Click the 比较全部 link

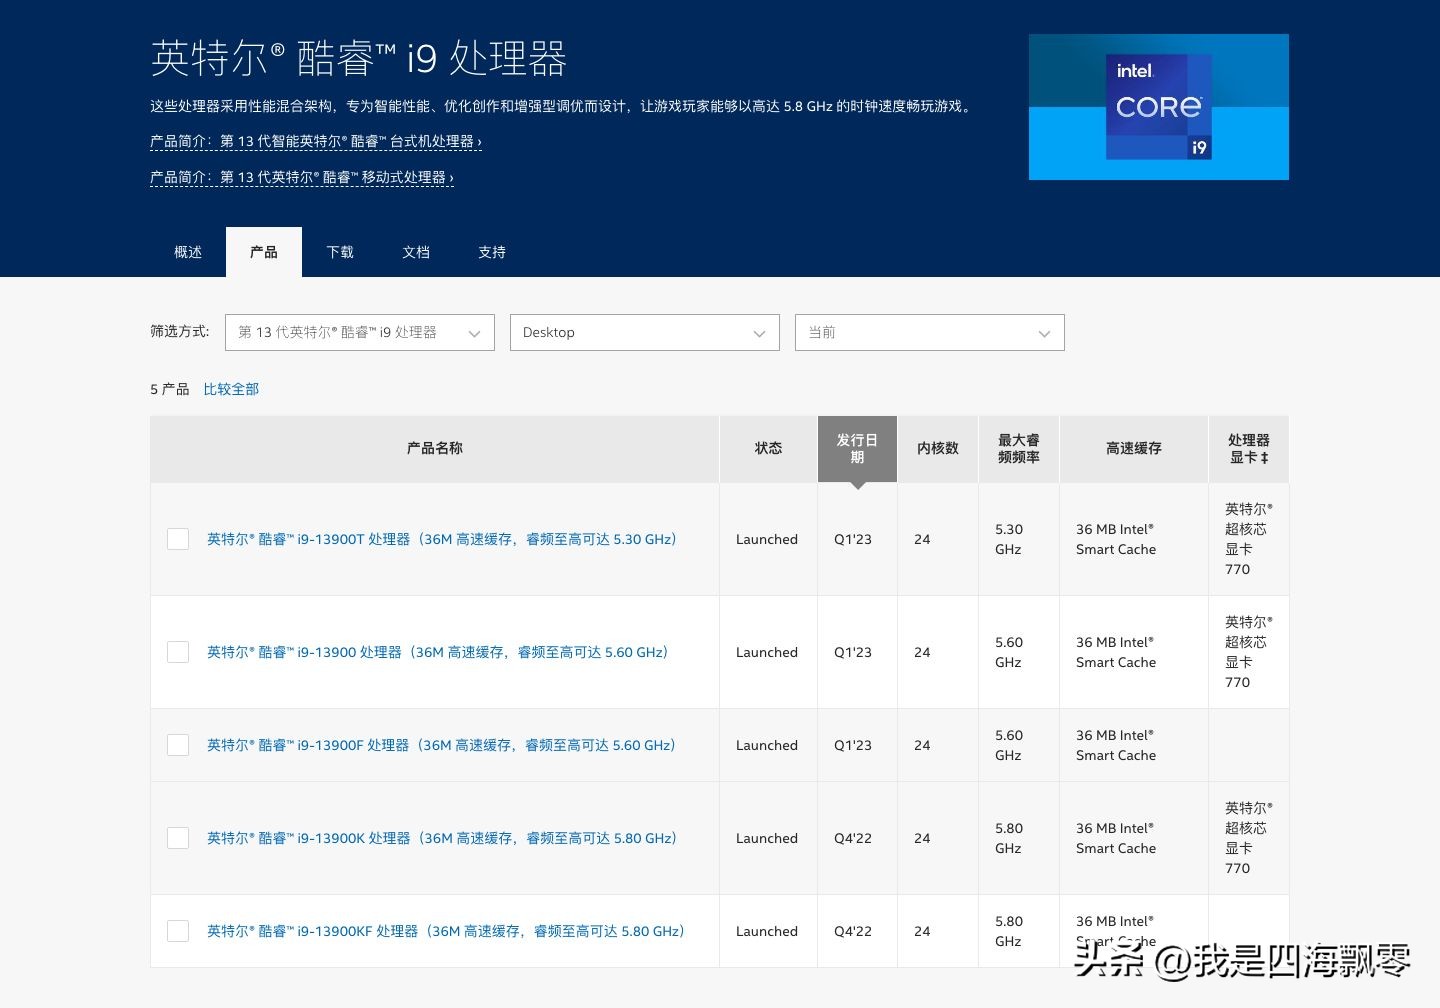pyautogui.click(x=231, y=389)
